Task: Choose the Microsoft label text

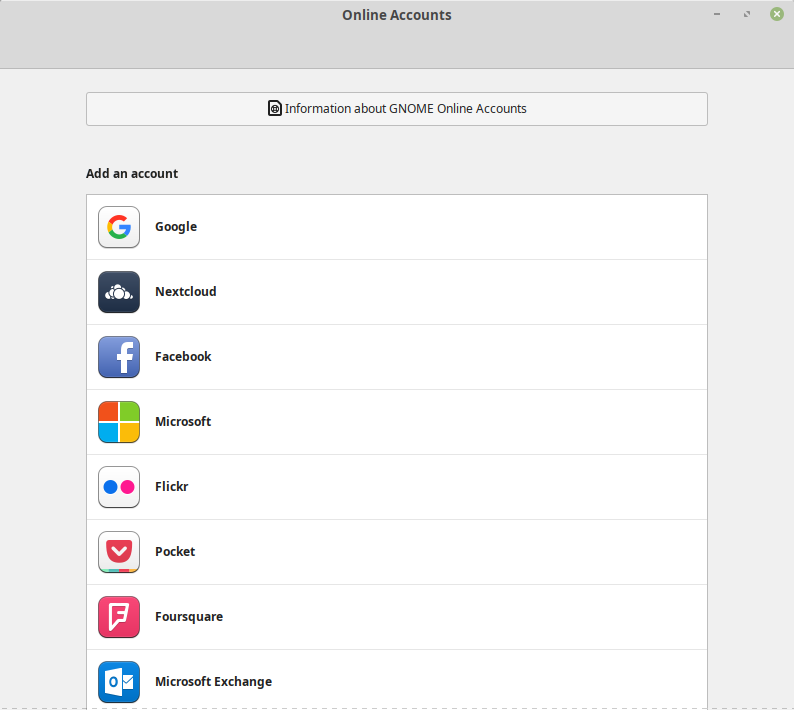Action: tap(183, 421)
